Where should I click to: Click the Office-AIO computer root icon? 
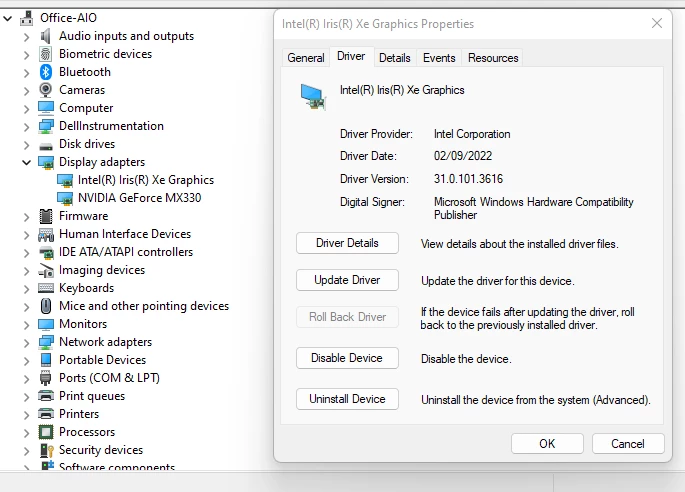coord(27,18)
